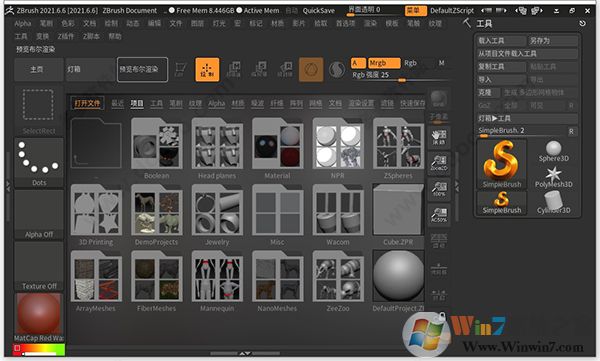Open the Texture Off picker
The width and height of the screenshot is (600, 361).
click(x=39, y=266)
